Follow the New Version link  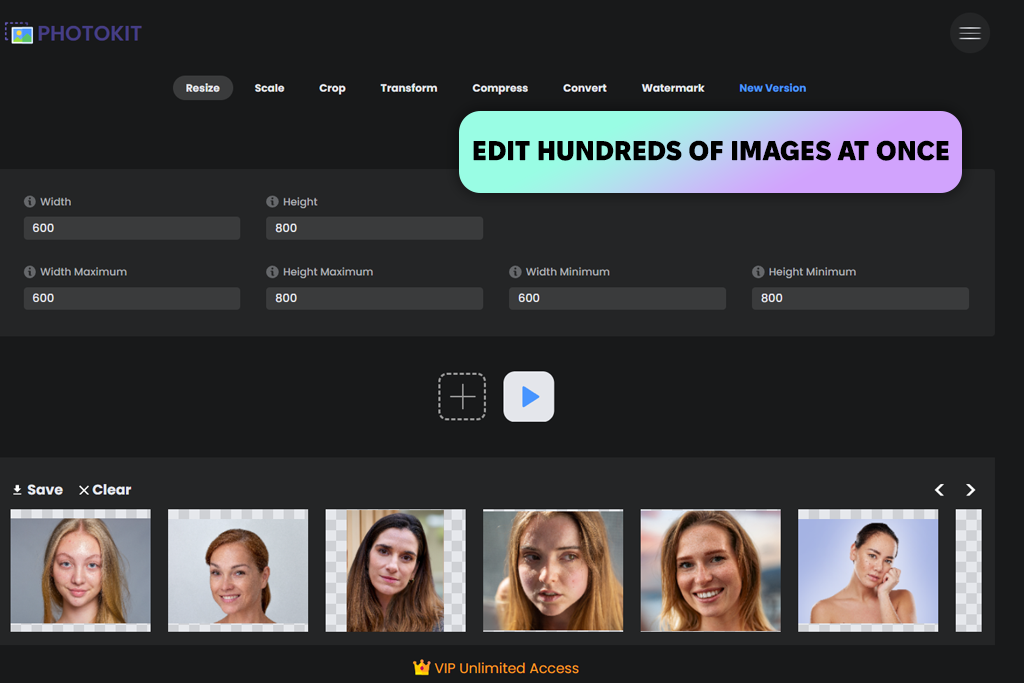[x=772, y=88]
